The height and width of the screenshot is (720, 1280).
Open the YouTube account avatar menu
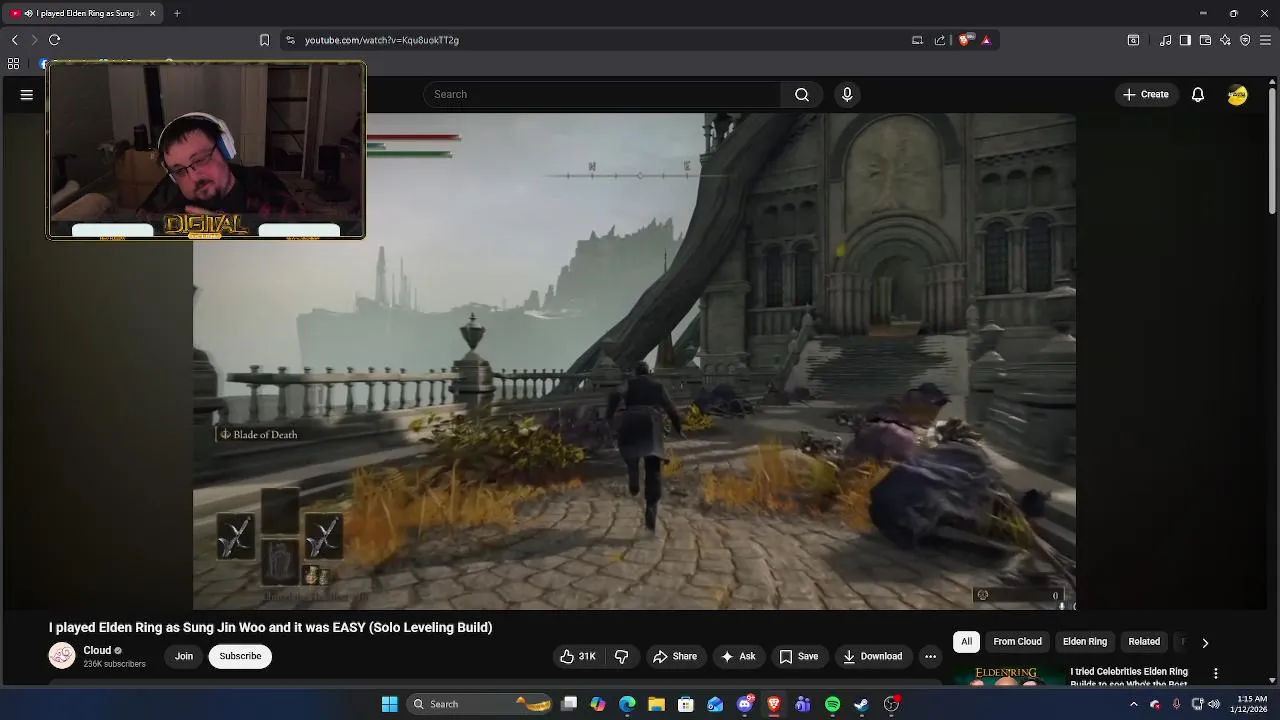tap(1238, 94)
